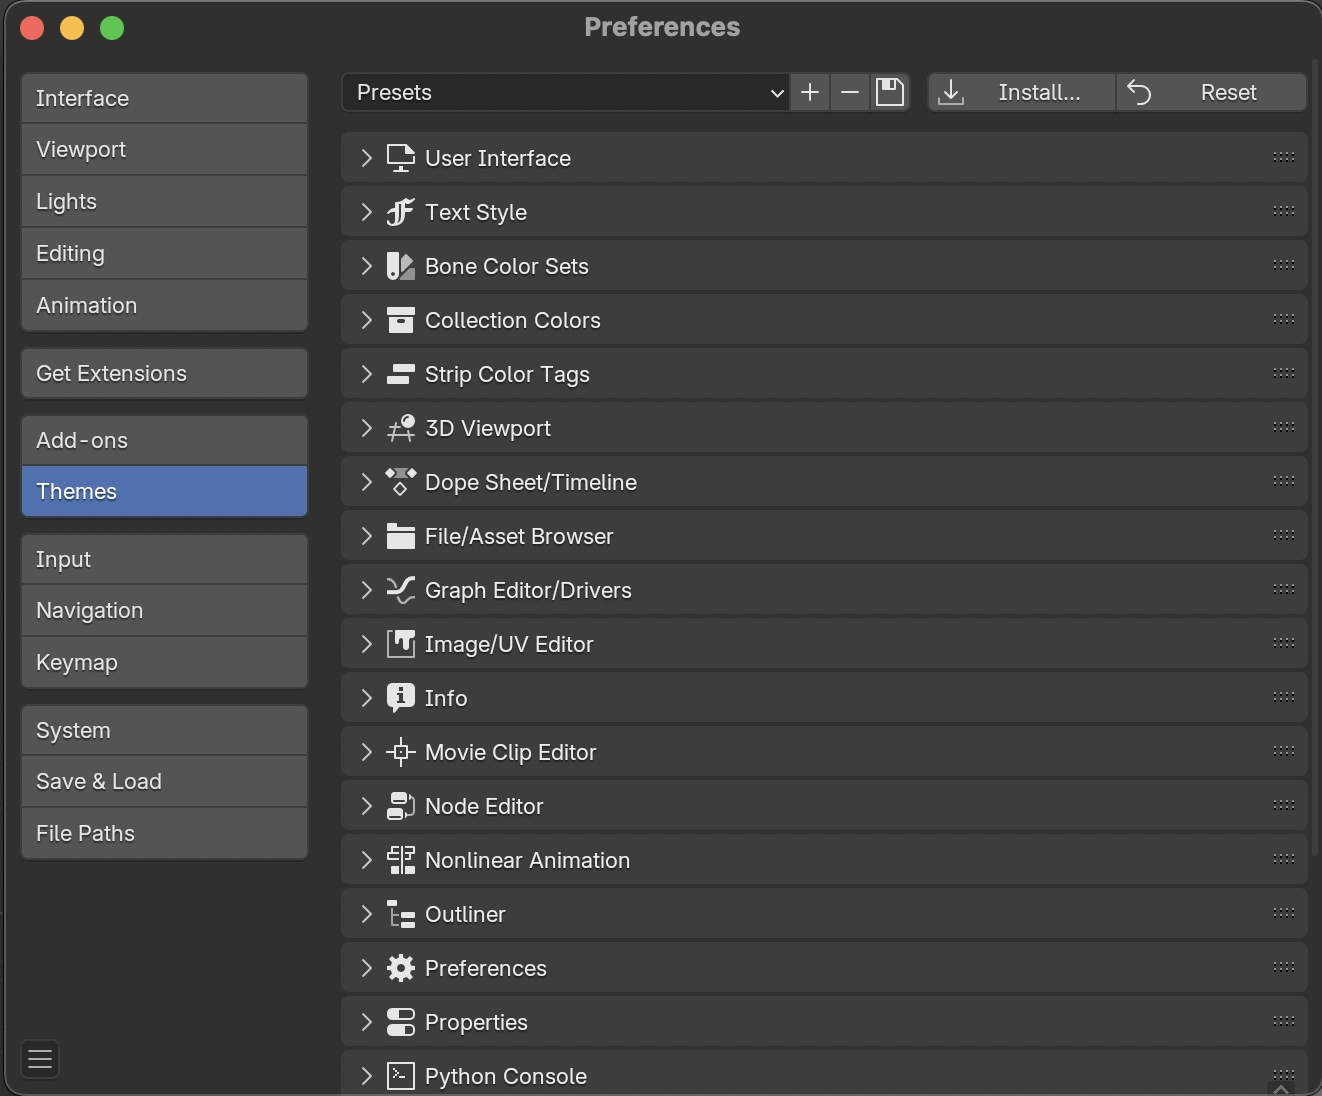The image size is (1322, 1096).
Task: Select the Themes section
Action: pyautogui.click(x=164, y=491)
